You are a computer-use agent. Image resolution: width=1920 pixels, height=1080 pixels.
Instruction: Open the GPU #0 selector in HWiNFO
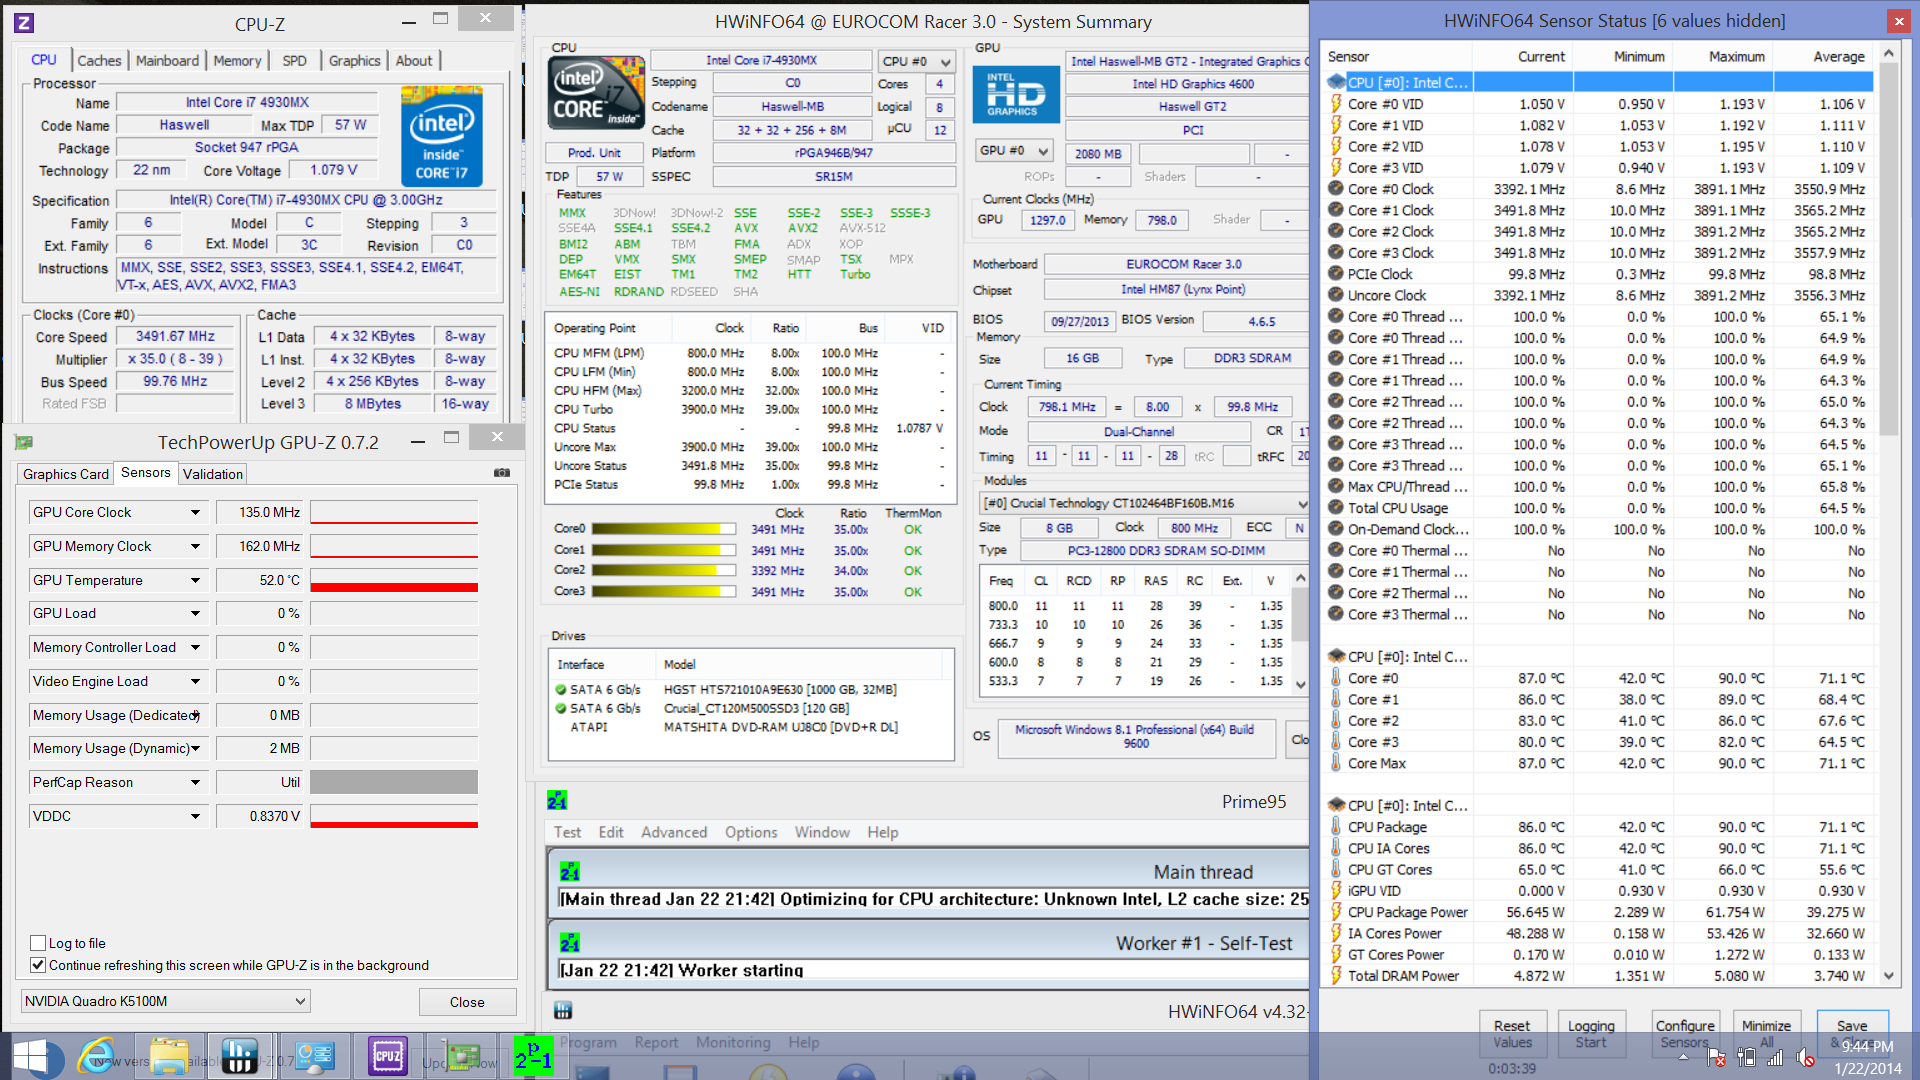pos(1014,151)
